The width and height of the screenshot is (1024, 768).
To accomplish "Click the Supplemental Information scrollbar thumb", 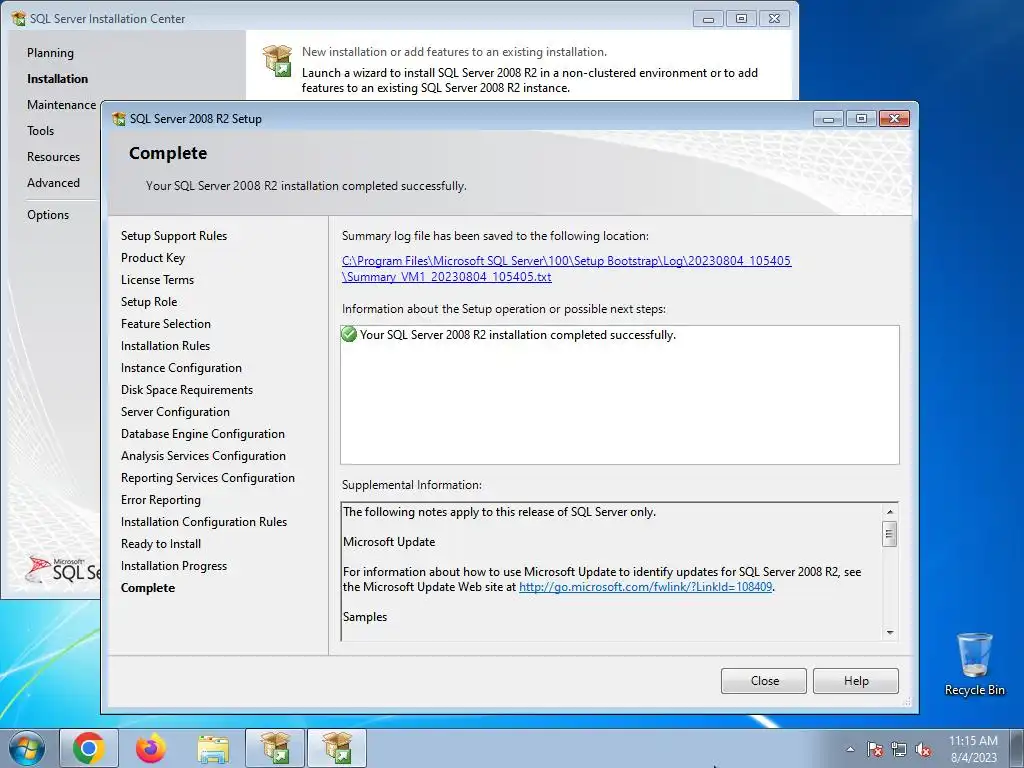I will pyautogui.click(x=889, y=534).
